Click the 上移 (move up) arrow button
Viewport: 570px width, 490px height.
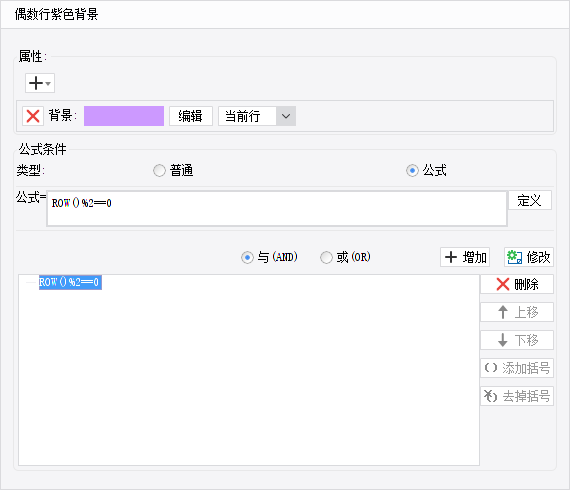(x=517, y=312)
